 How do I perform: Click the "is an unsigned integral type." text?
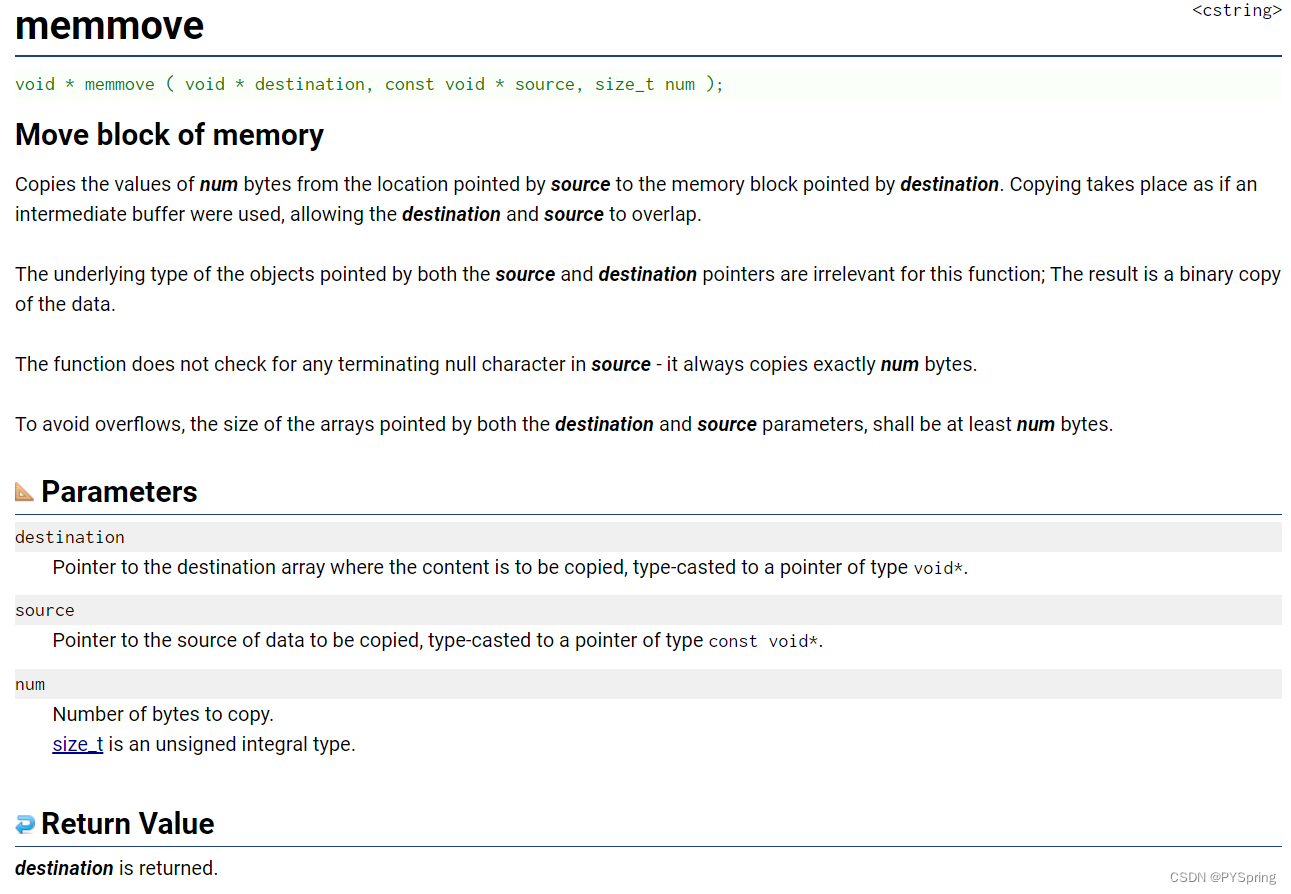coord(232,744)
